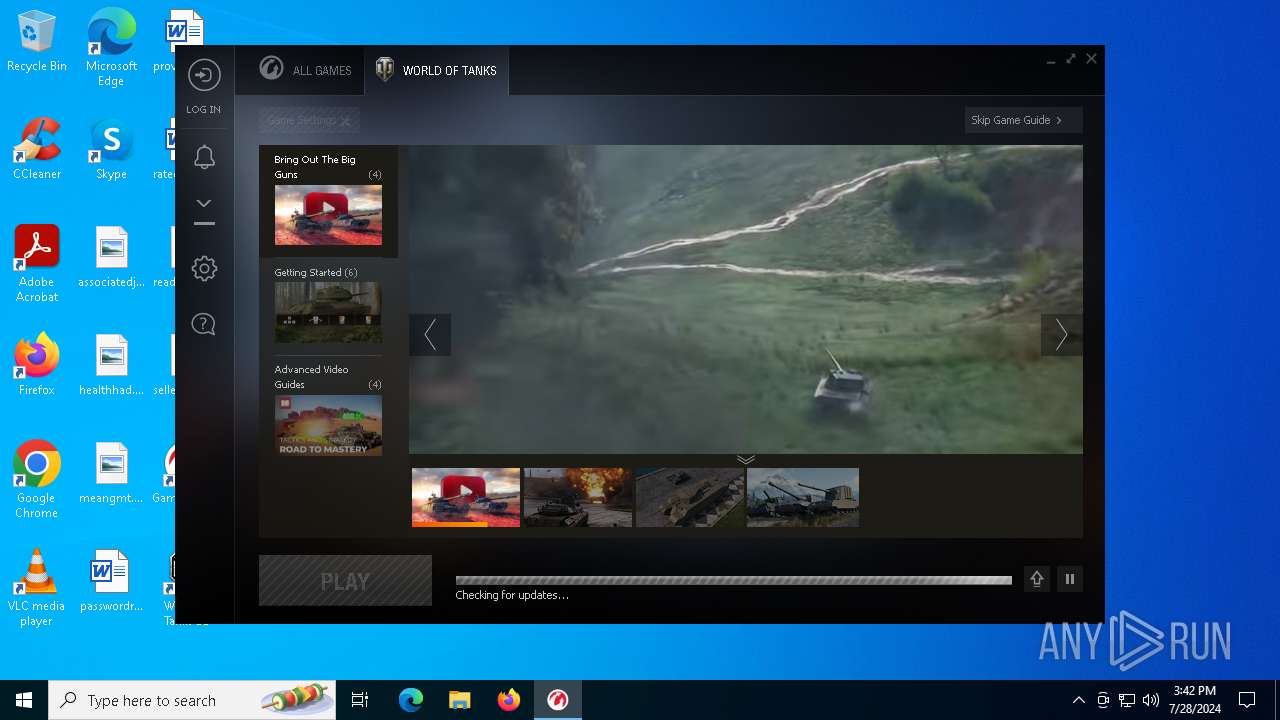Open network icon in system tray

tap(1127, 700)
